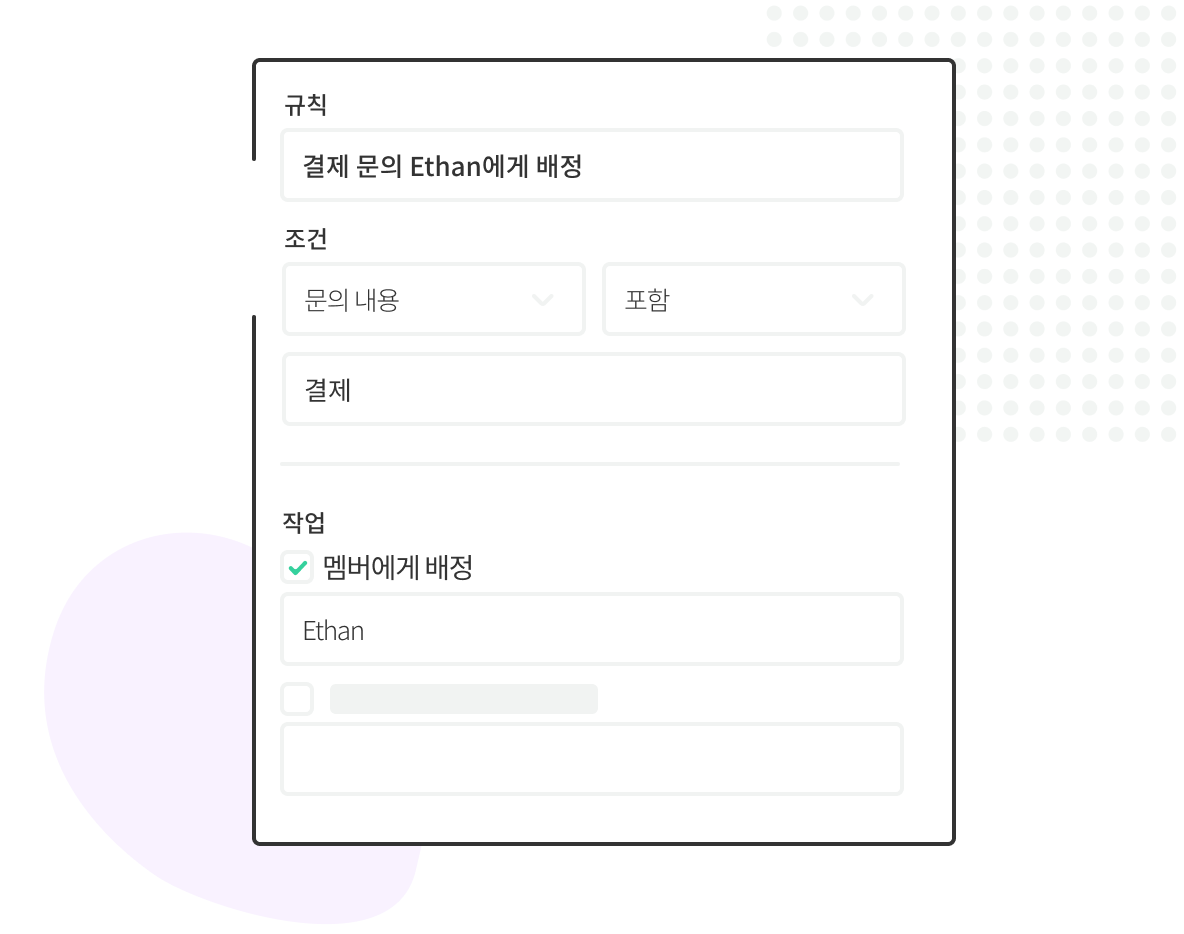
Task: Click the chevron in 문의 내용 dropdown
Action: click(x=543, y=300)
